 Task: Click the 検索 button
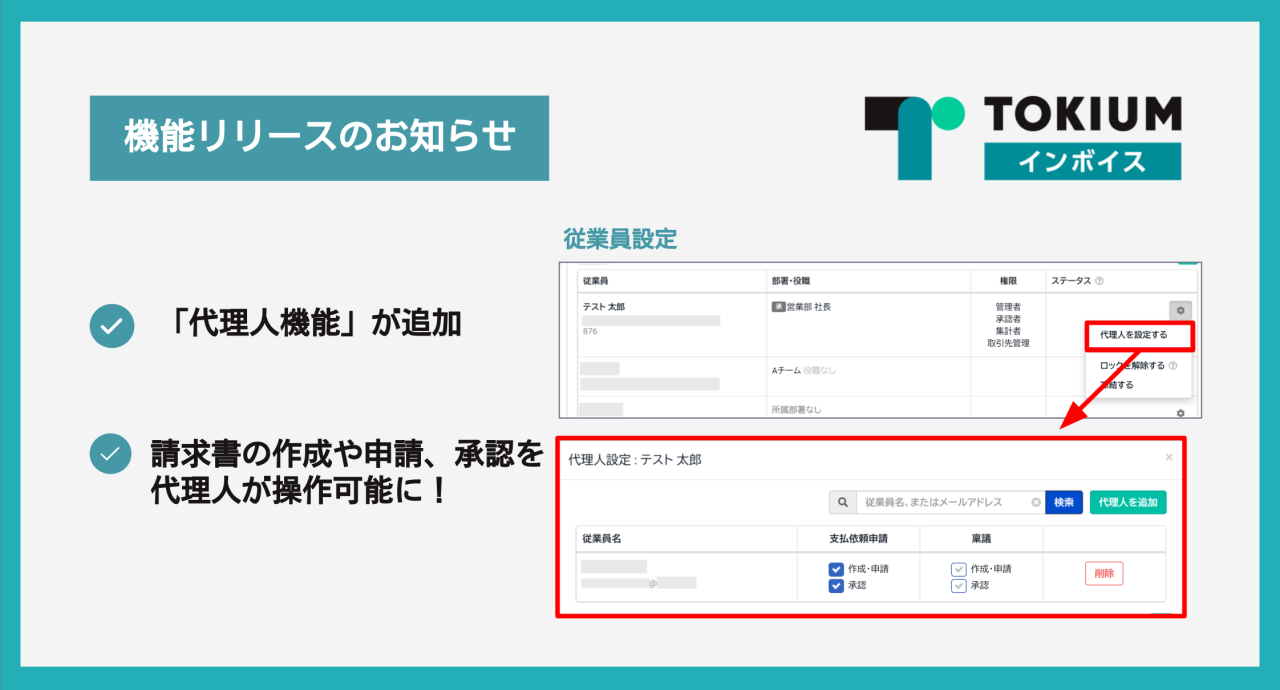pos(1064,502)
